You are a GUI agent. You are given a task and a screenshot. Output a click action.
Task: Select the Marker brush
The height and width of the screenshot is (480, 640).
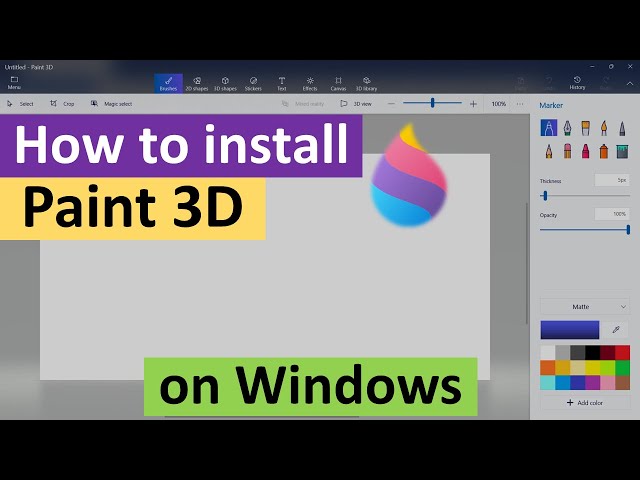(x=549, y=128)
